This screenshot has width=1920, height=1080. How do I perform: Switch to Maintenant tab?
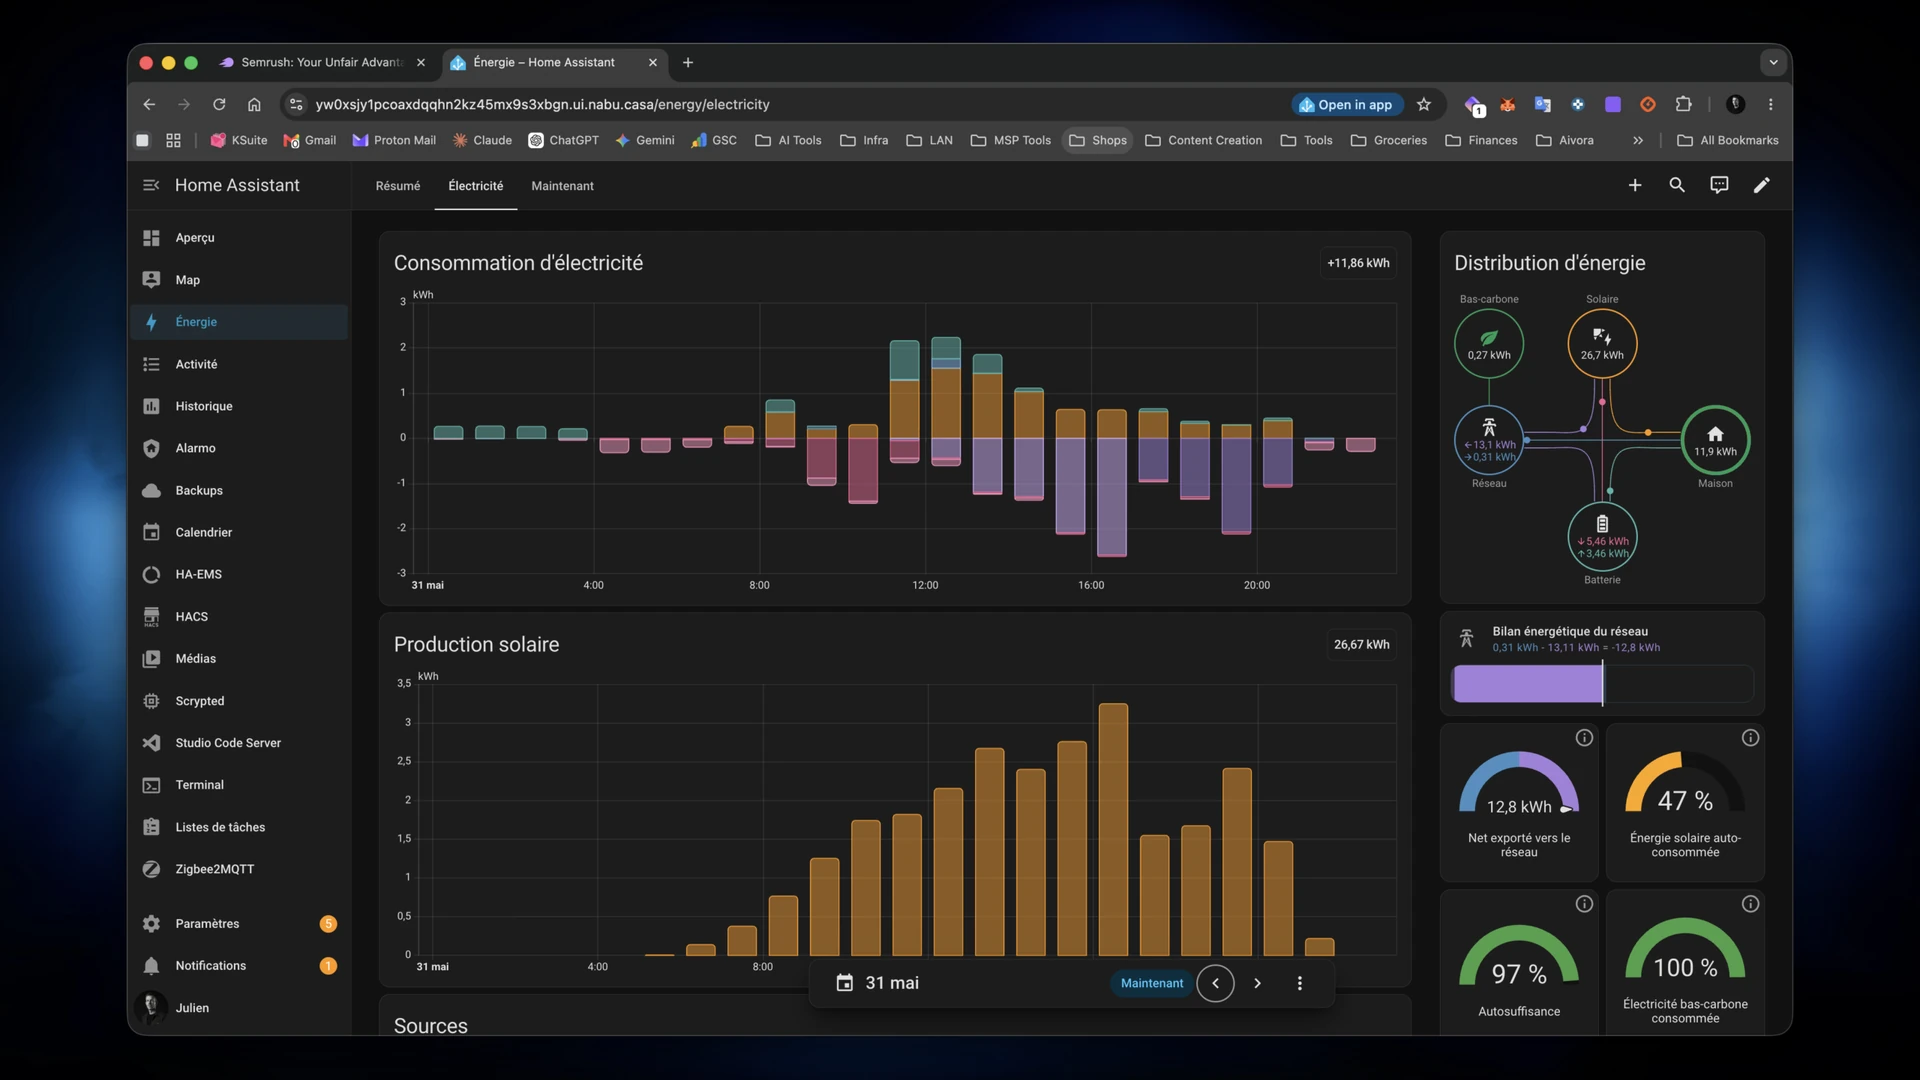pyautogui.click(x=562, y=186)
